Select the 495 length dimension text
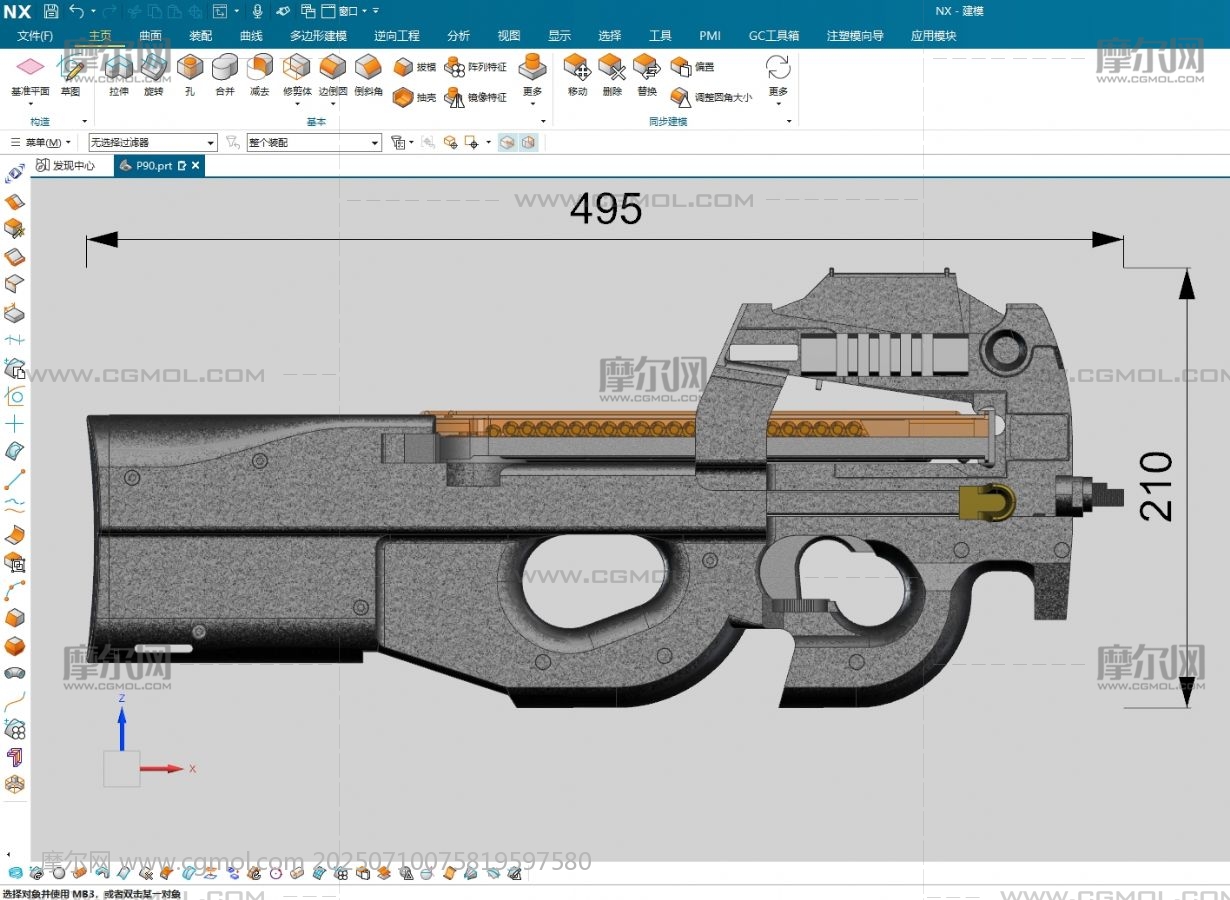Image resolution: width=1230 pixels, height=900 pixels. tap(606, 210)
